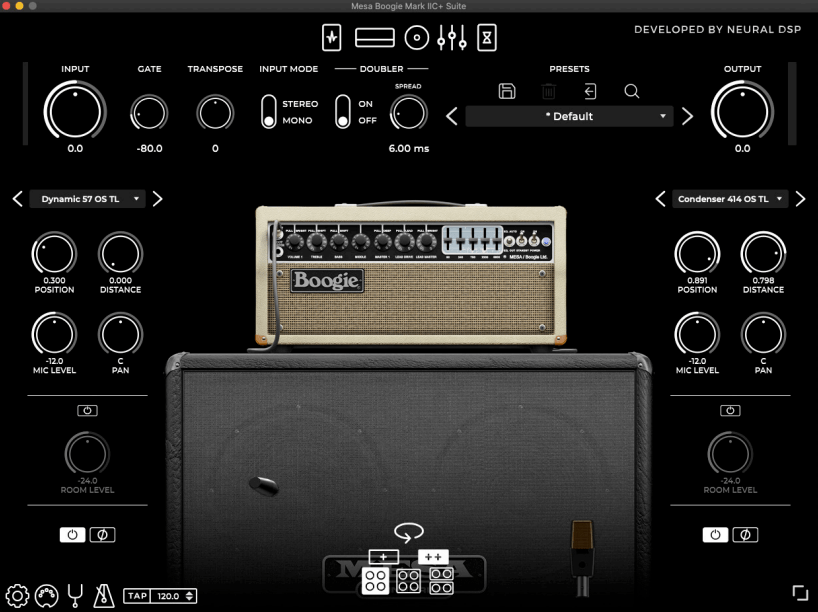
Task: Open the stompbox pedals section icon
Action: pos(332,38)
